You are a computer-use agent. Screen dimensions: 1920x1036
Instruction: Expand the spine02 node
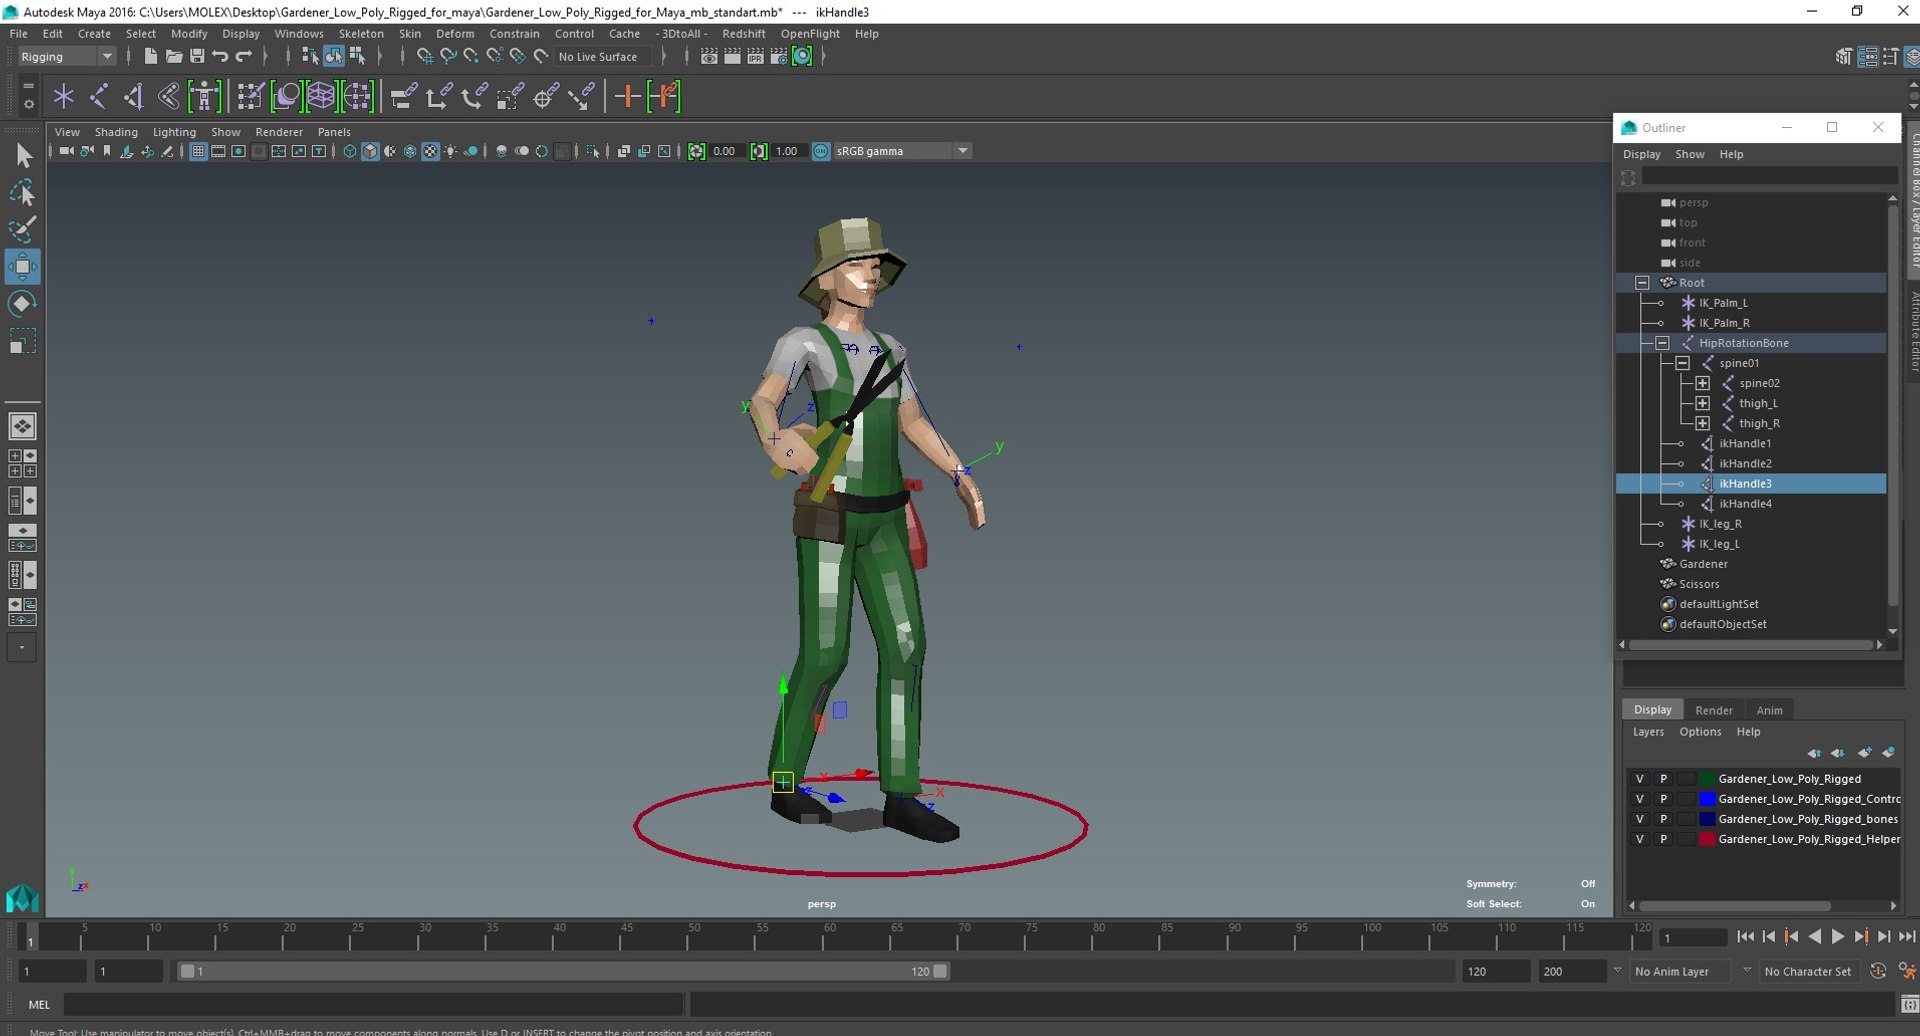pyautogui.click(x=1702, y=383)
